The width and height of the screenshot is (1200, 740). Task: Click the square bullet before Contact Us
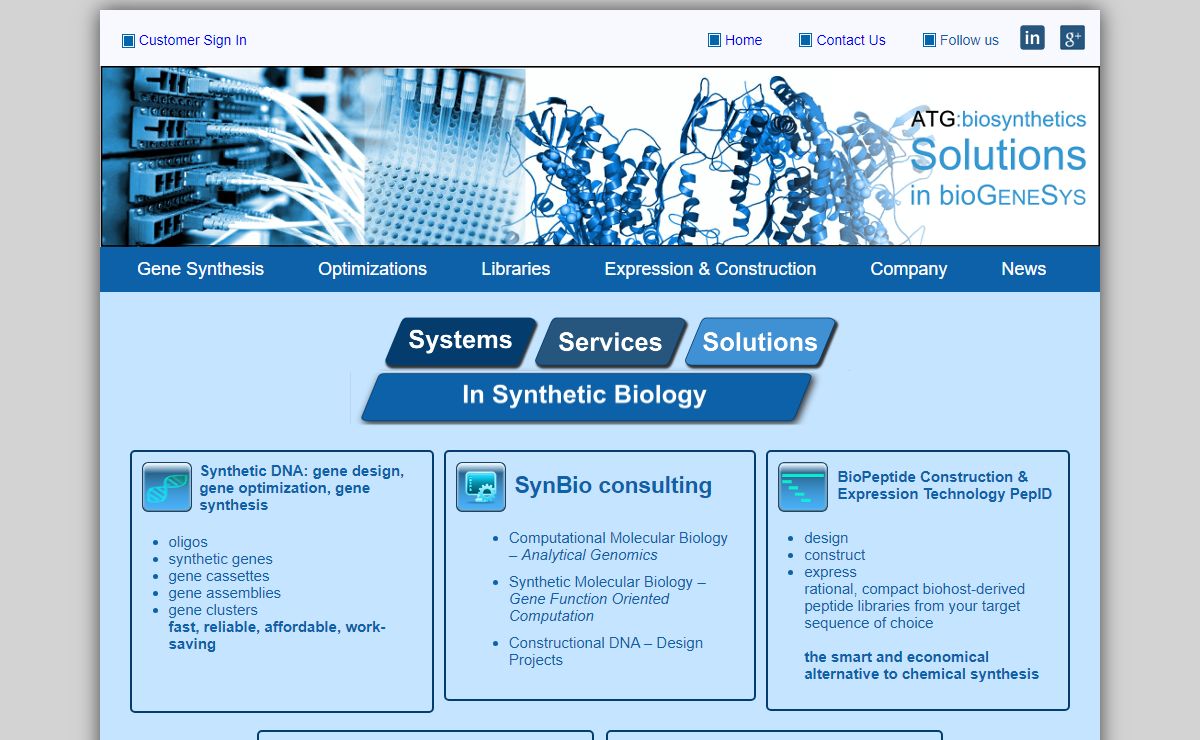pos(805,40)
